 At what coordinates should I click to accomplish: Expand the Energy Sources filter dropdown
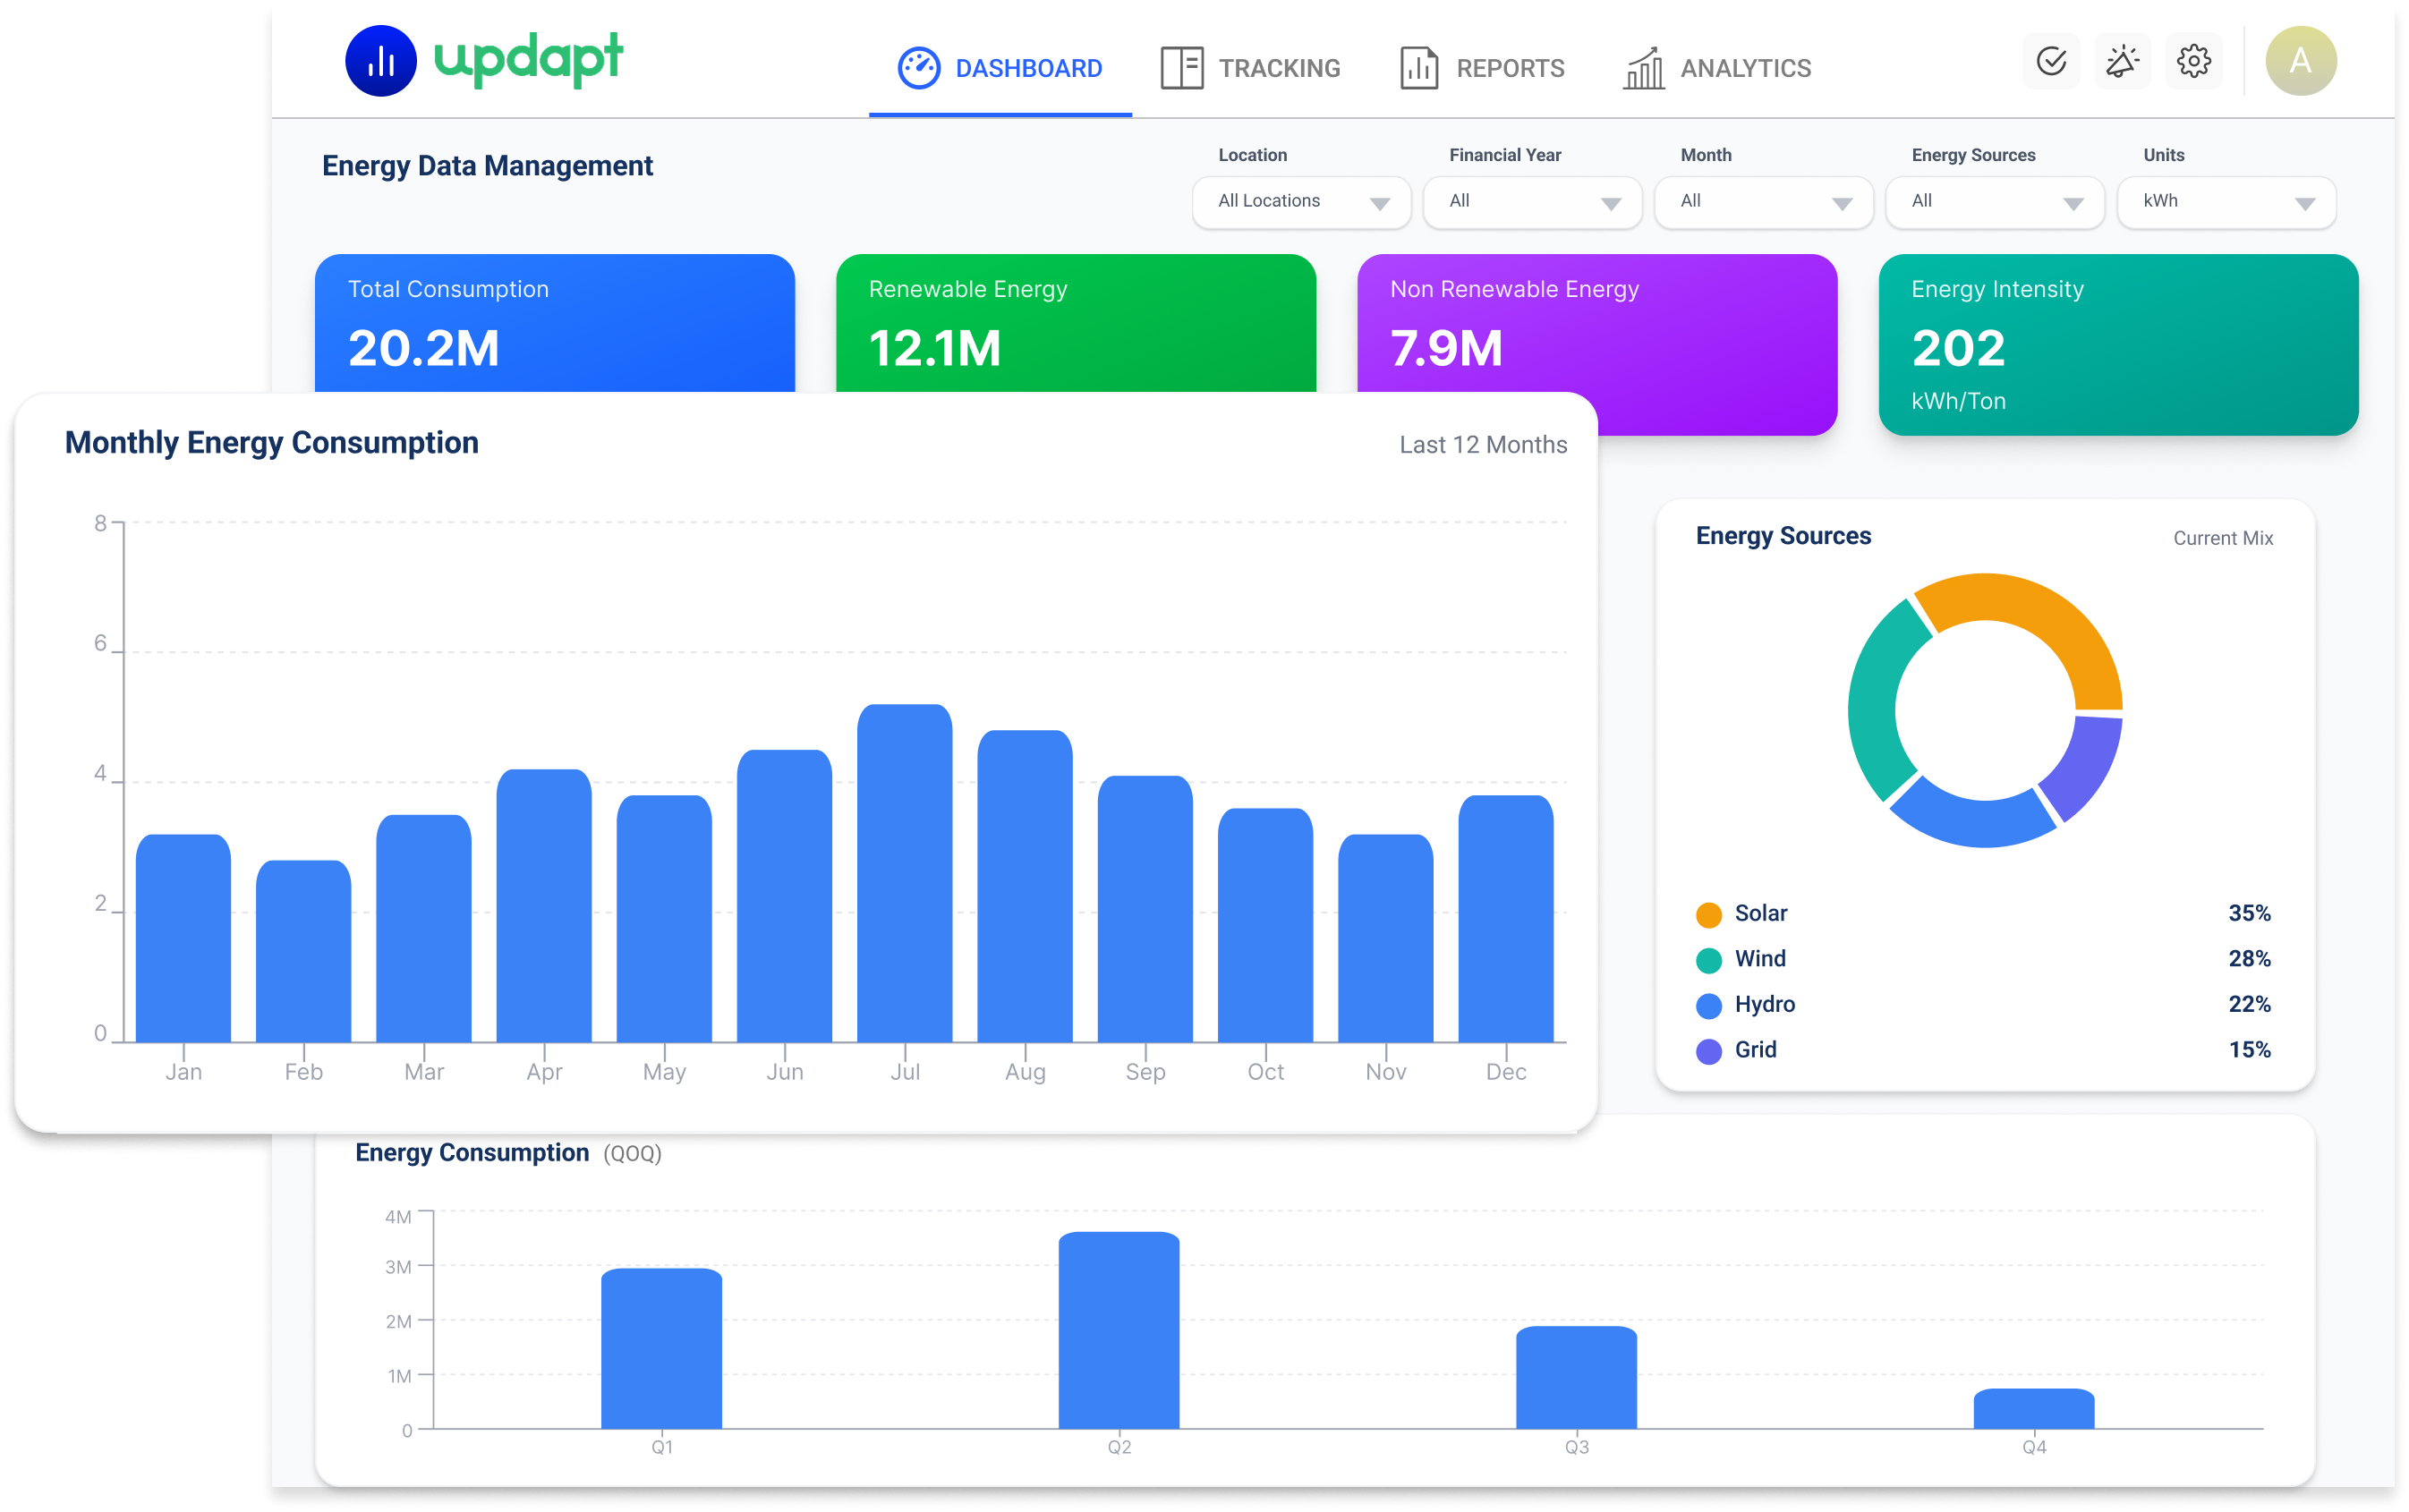click(1994, 202)
